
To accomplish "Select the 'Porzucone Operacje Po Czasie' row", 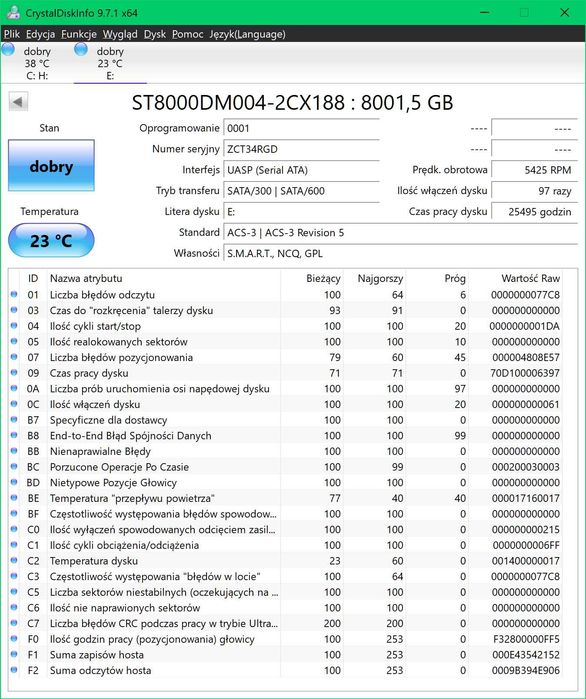I will pos(285,467).
